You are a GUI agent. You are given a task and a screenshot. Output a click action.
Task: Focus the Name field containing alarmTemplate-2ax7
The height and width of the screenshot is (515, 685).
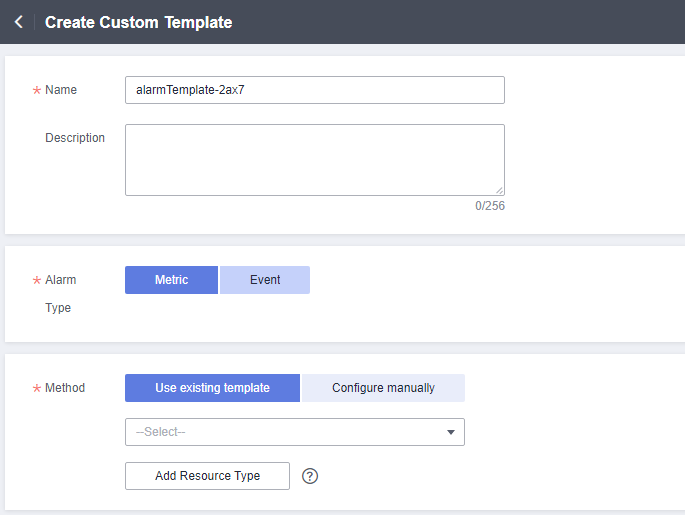tap(315, 90)
